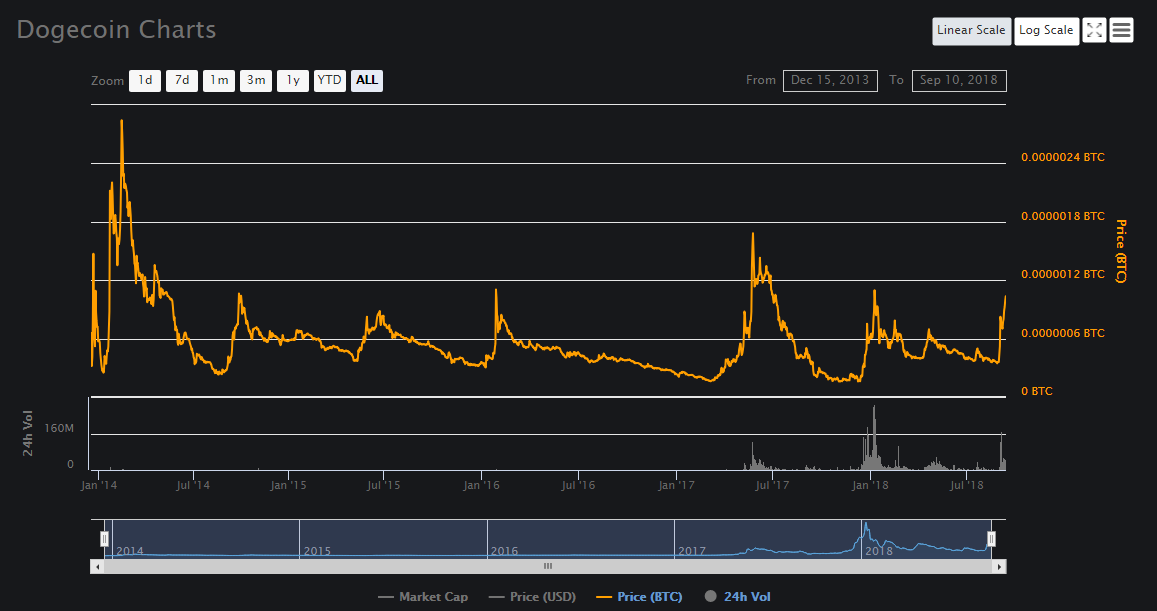This screenshot has height=611, width=1157.
Task: Set zoom range to 1d
Action: [145, 80]
